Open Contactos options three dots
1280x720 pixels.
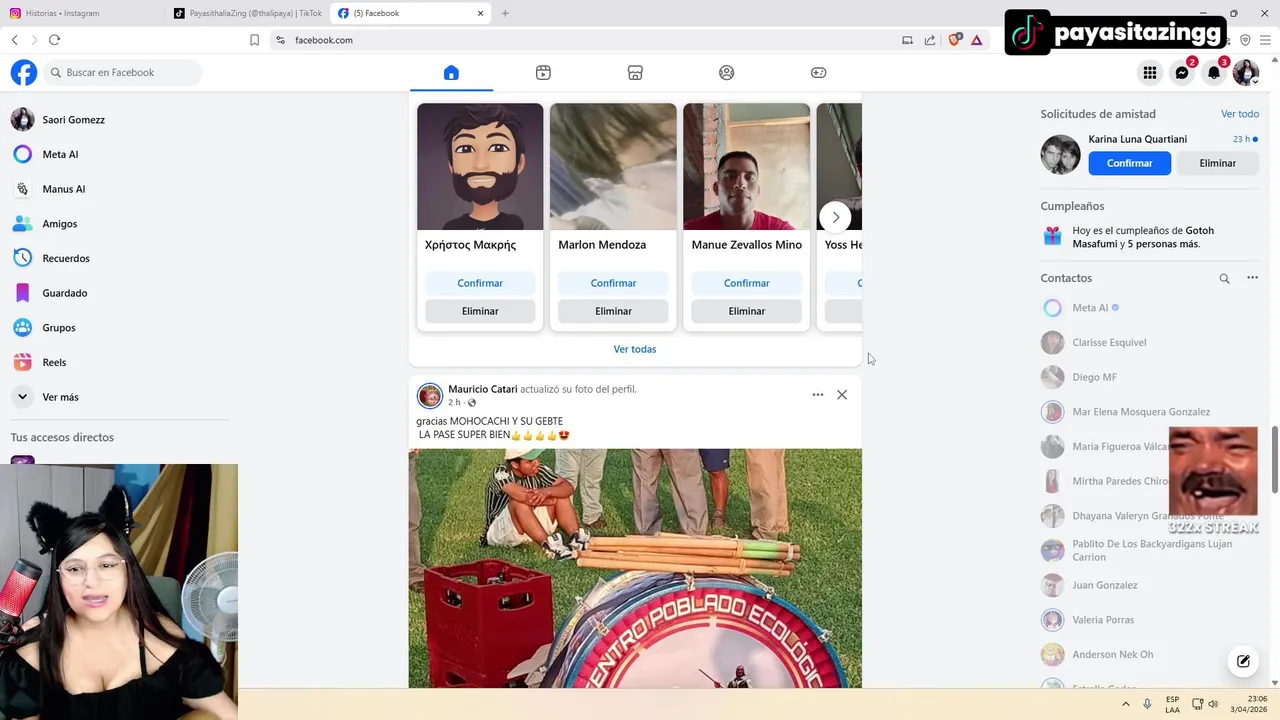1252,278
